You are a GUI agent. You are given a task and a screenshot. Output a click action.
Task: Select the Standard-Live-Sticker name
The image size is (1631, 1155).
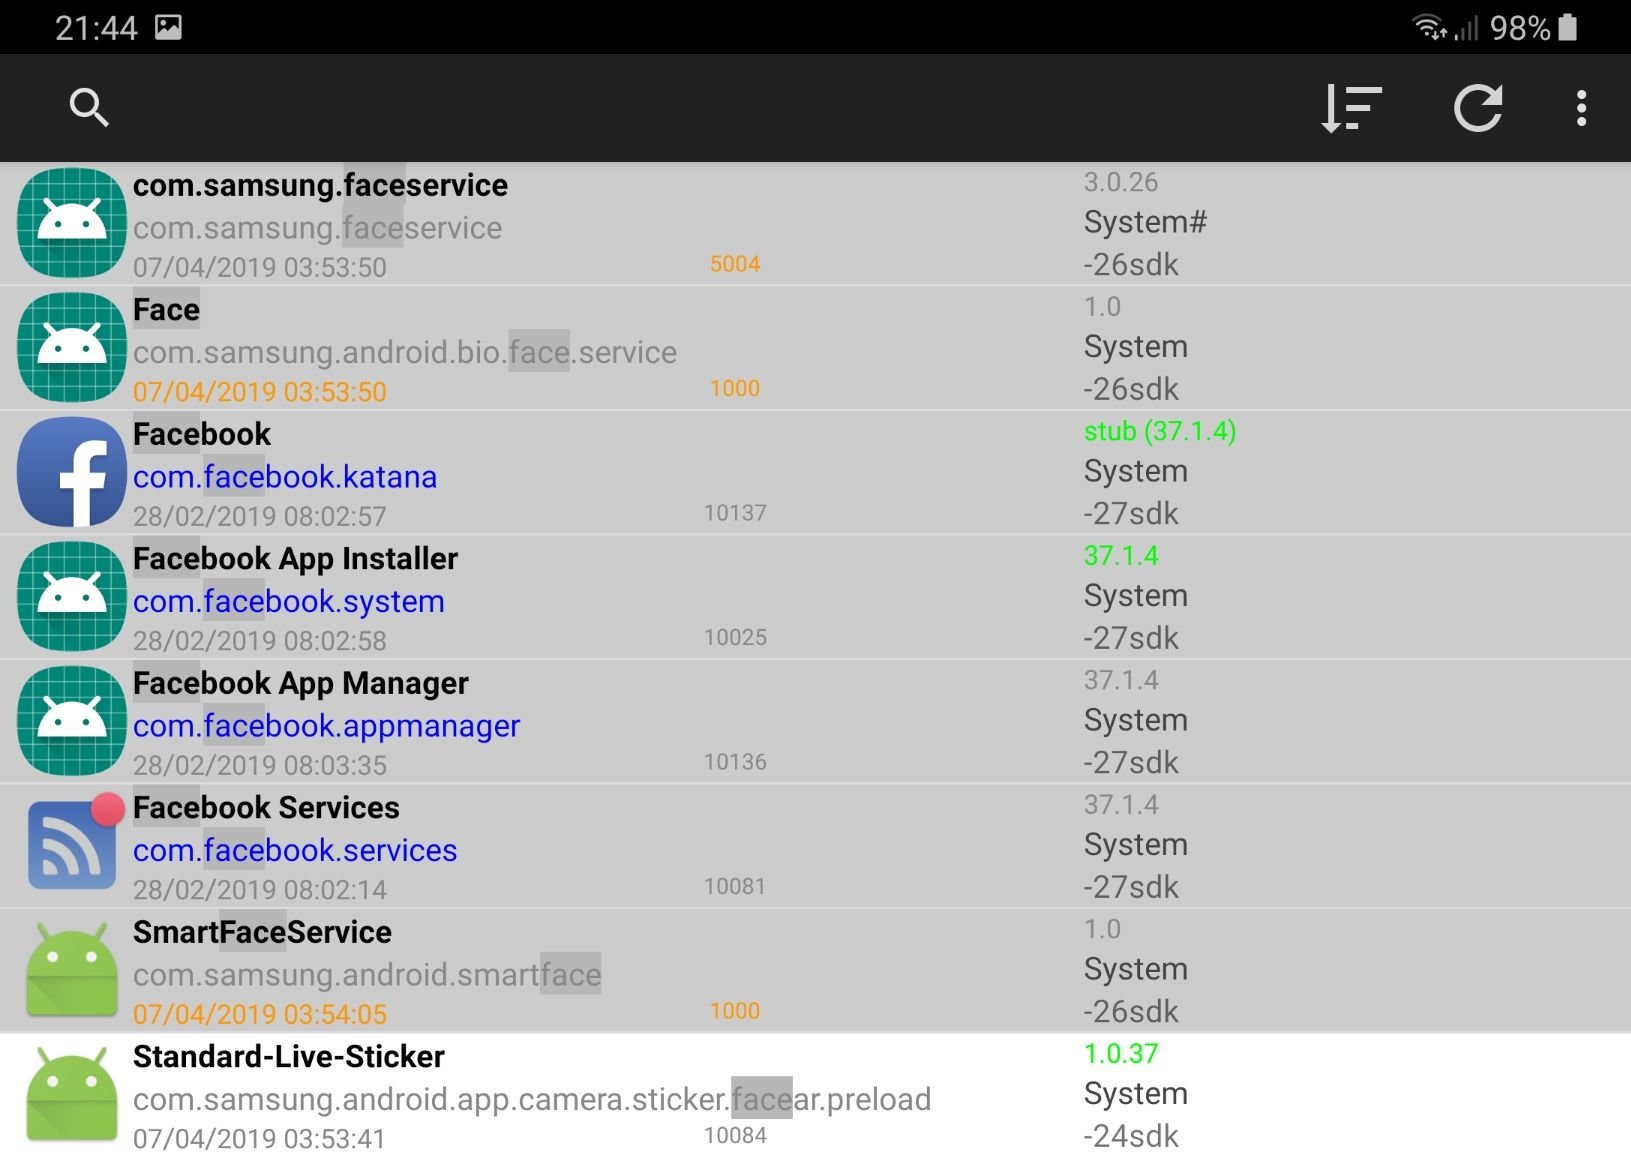coord(288,1057)
